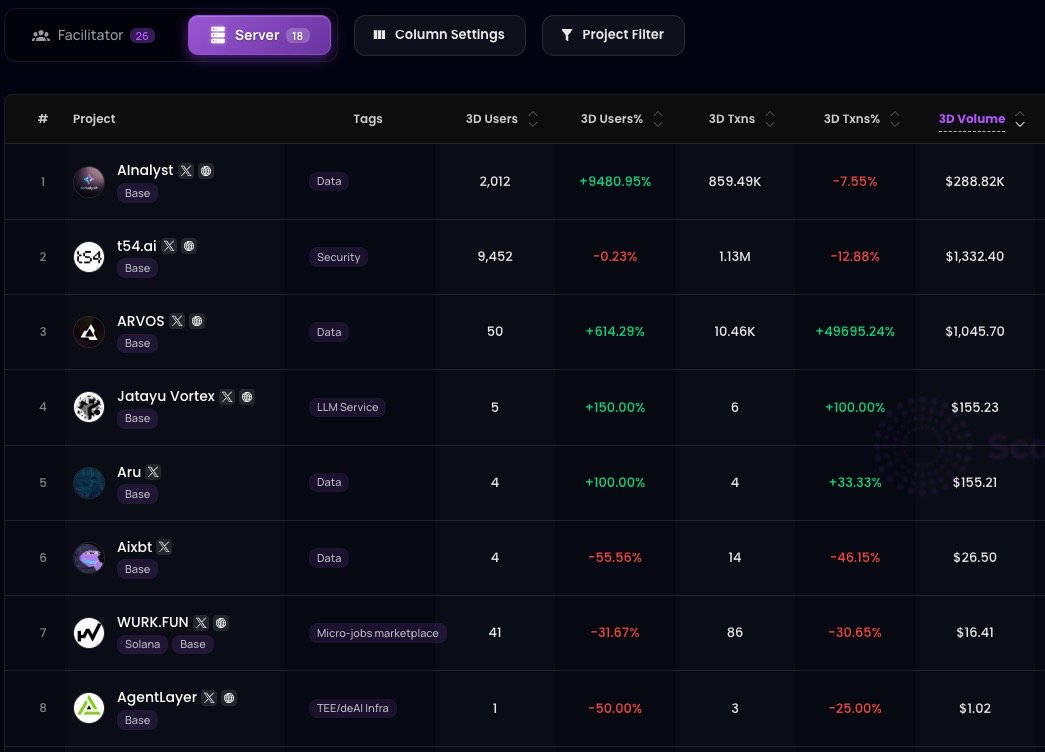
Task: Click the Data tag in AInalyst row
Action: pos(329,181)
